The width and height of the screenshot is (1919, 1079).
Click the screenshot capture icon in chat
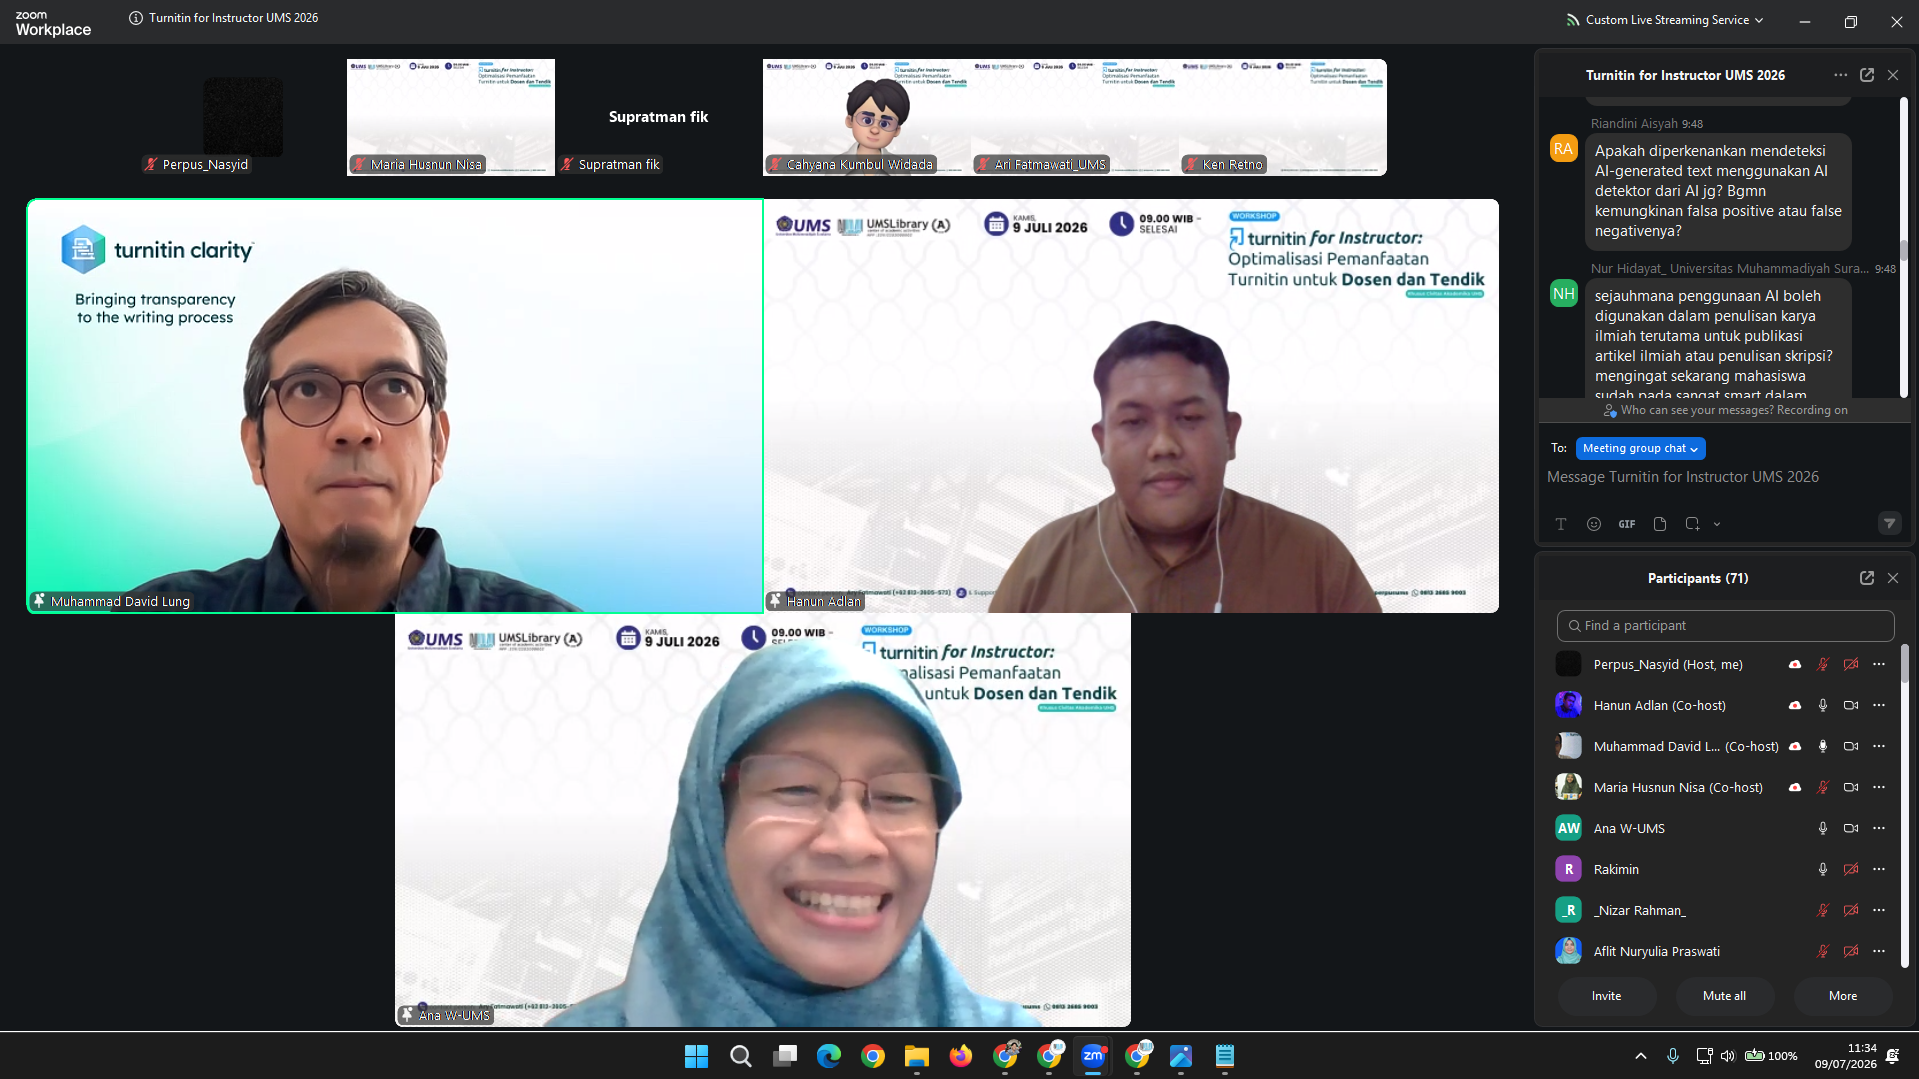1692,524
